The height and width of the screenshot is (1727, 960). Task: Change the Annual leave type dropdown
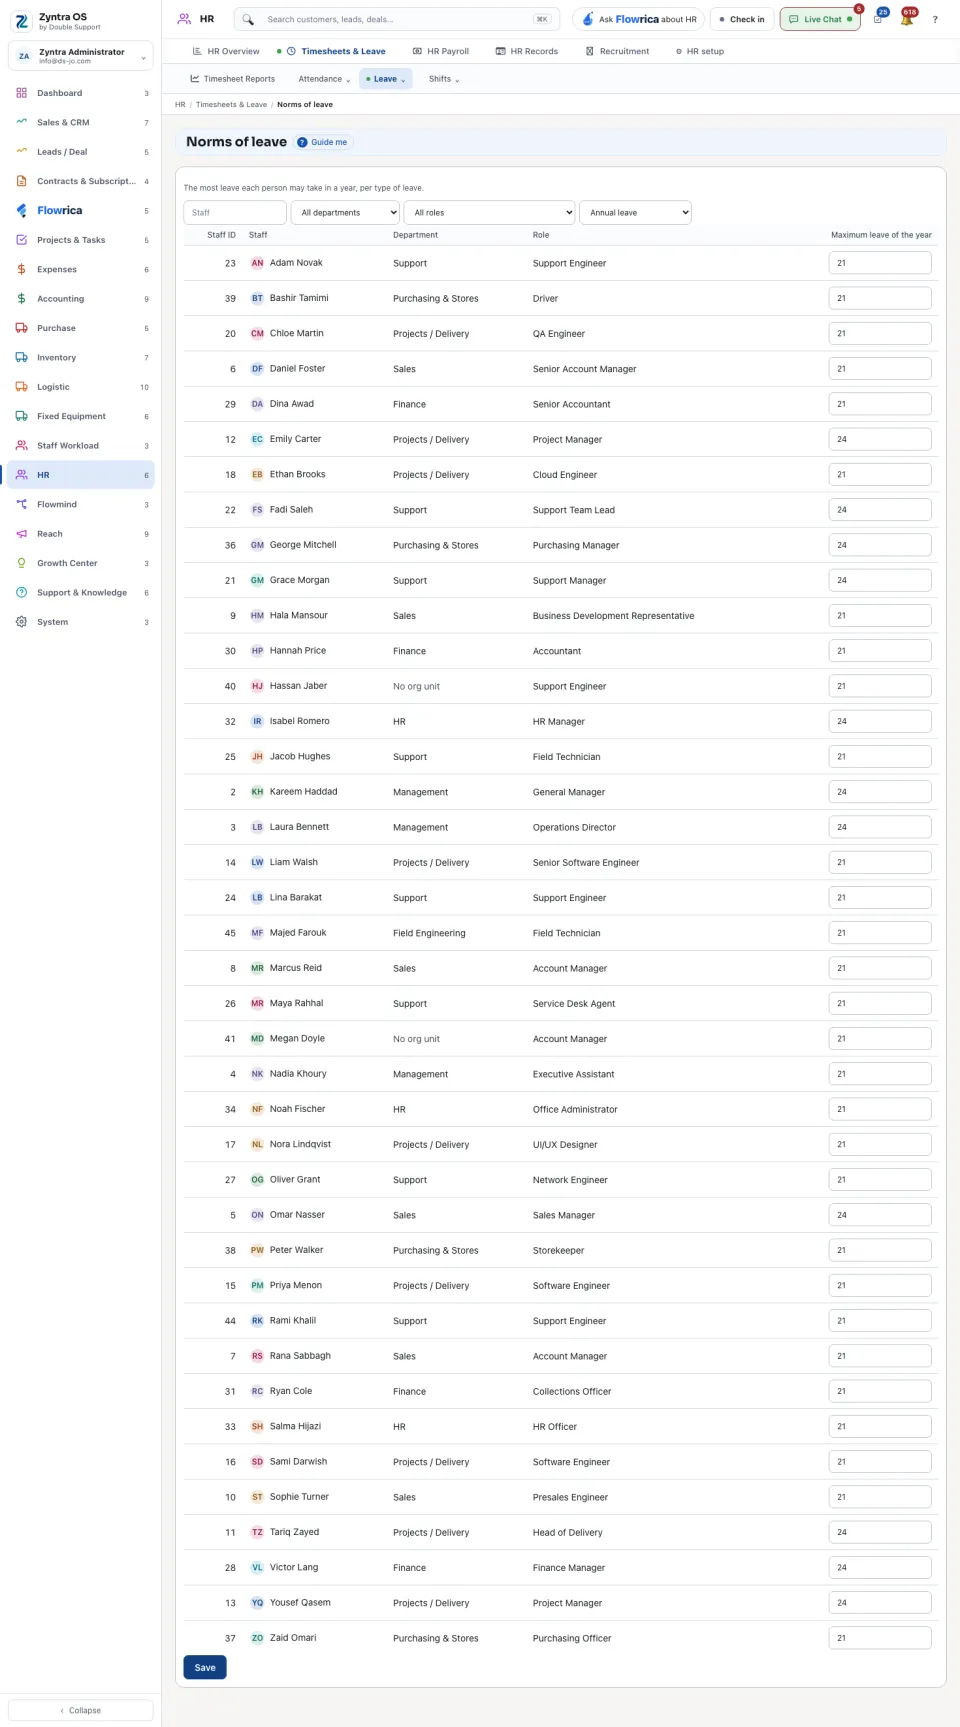click(x=635, y=212)
